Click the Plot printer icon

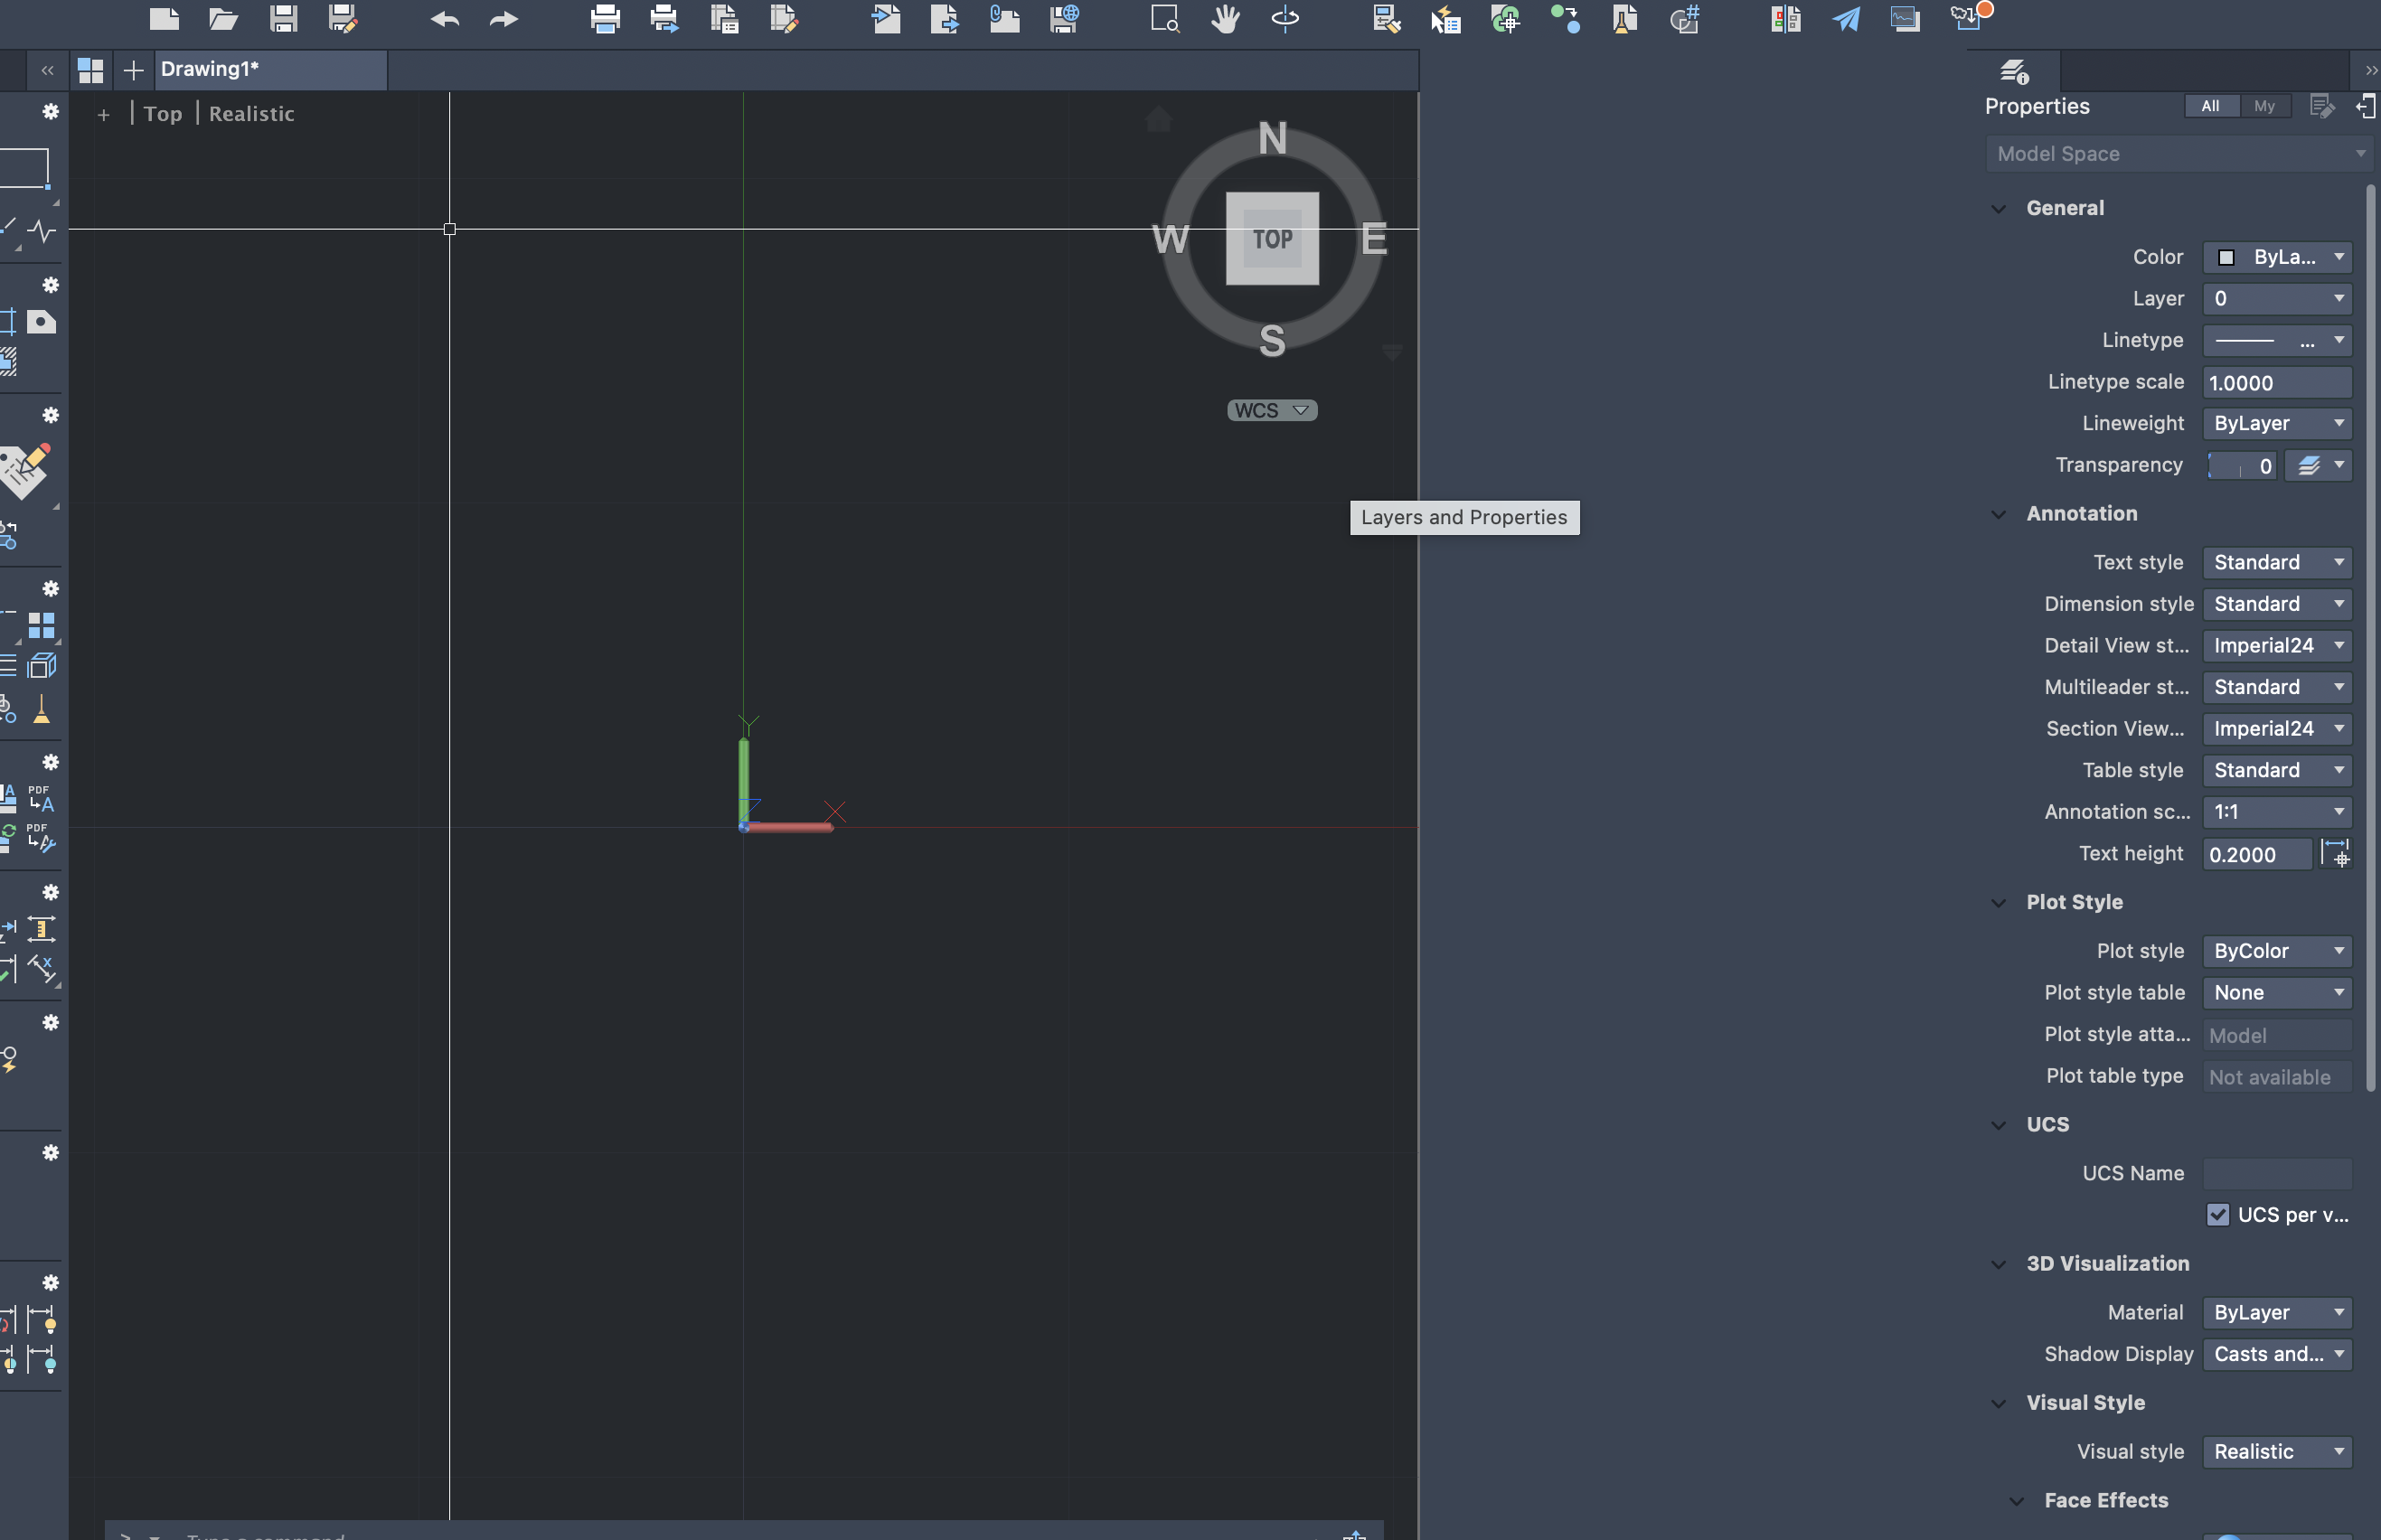(605, 18)
